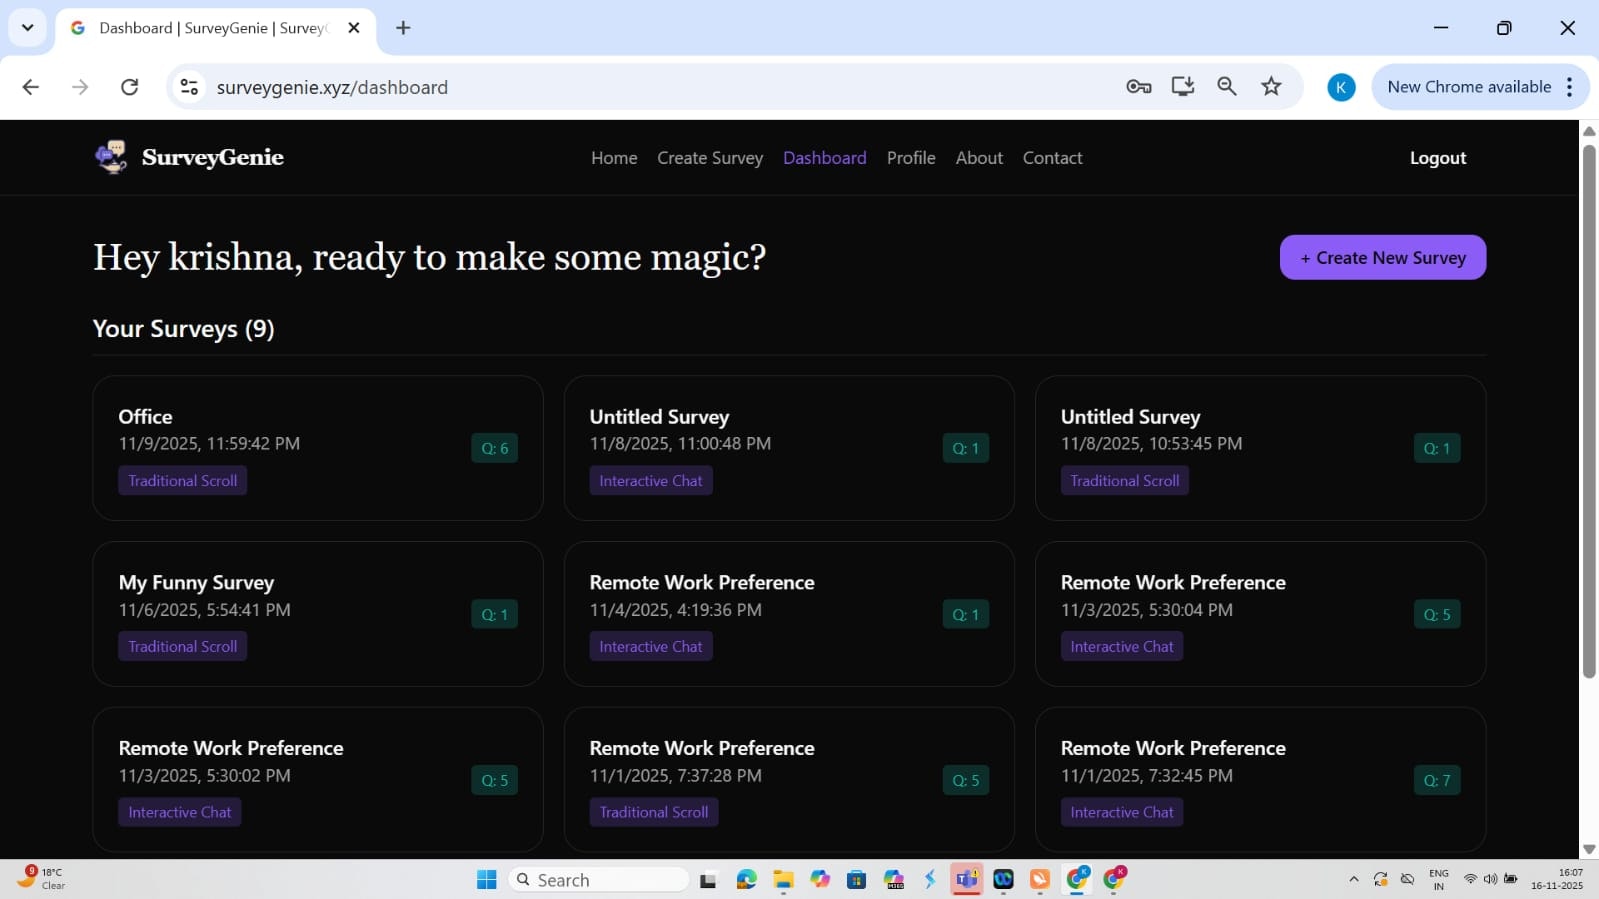Select the Dashboard nav link
The height and width of the screenshot is (899, 1599).
825,158
